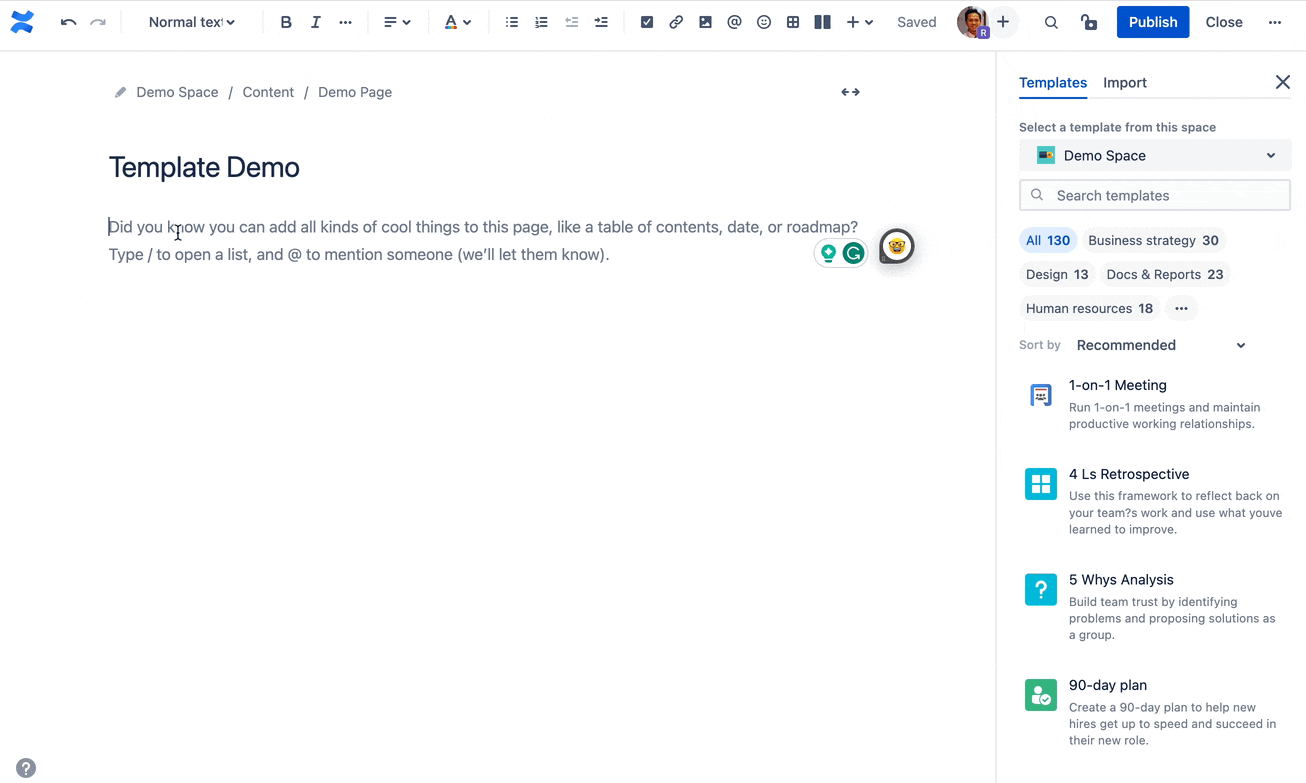
Task: Open the Normal text style dropdown
Action: (x=192, y=22)
